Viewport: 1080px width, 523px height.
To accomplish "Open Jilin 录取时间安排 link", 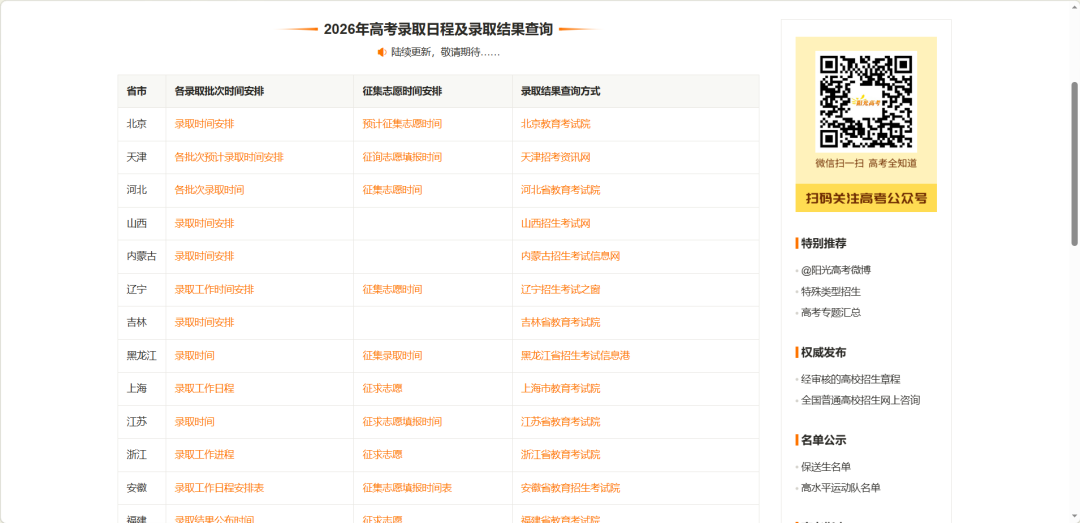I will tap(205, 322).
